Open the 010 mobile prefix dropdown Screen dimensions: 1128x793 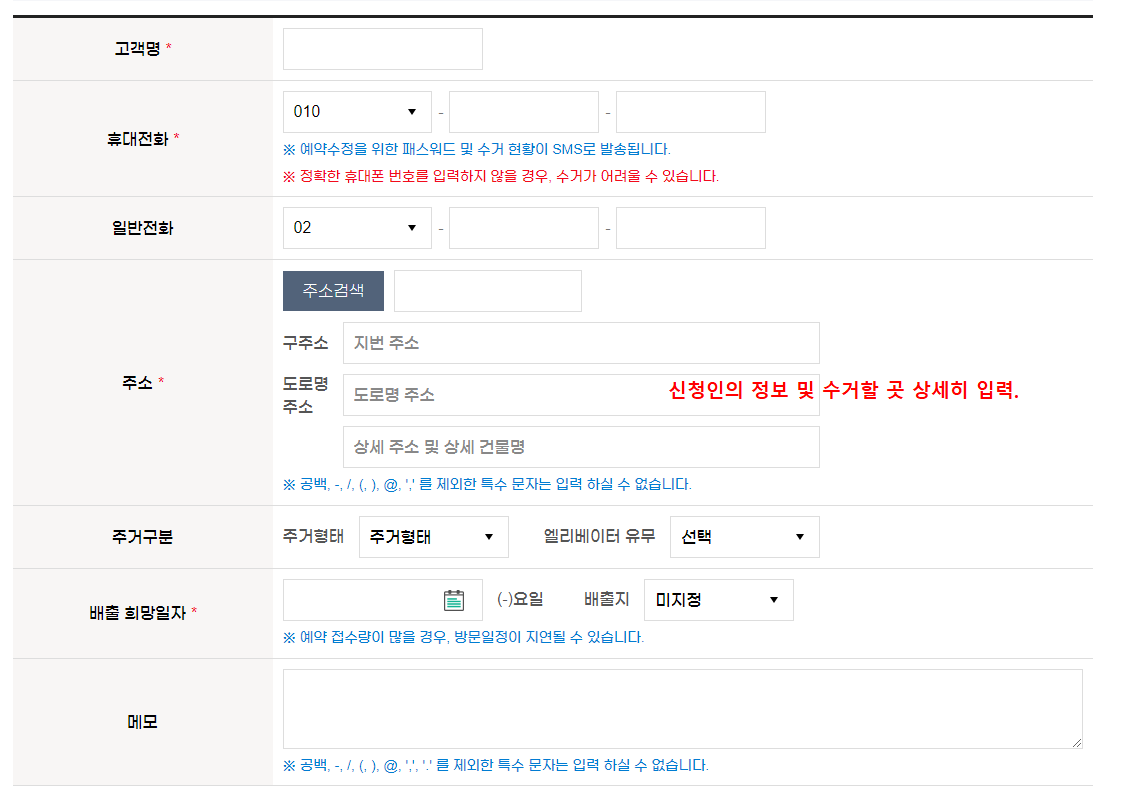[x=357, y=112]
